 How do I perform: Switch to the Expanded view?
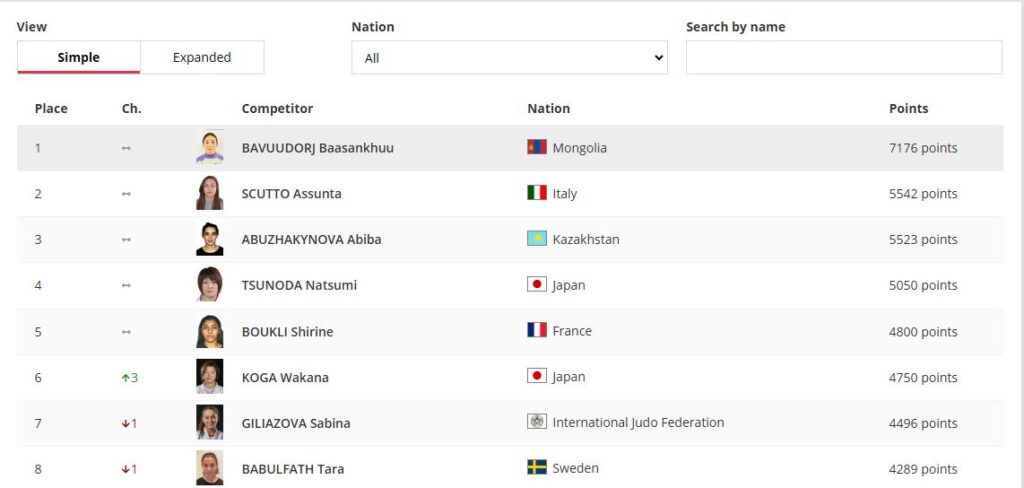[x=202, y=57]
